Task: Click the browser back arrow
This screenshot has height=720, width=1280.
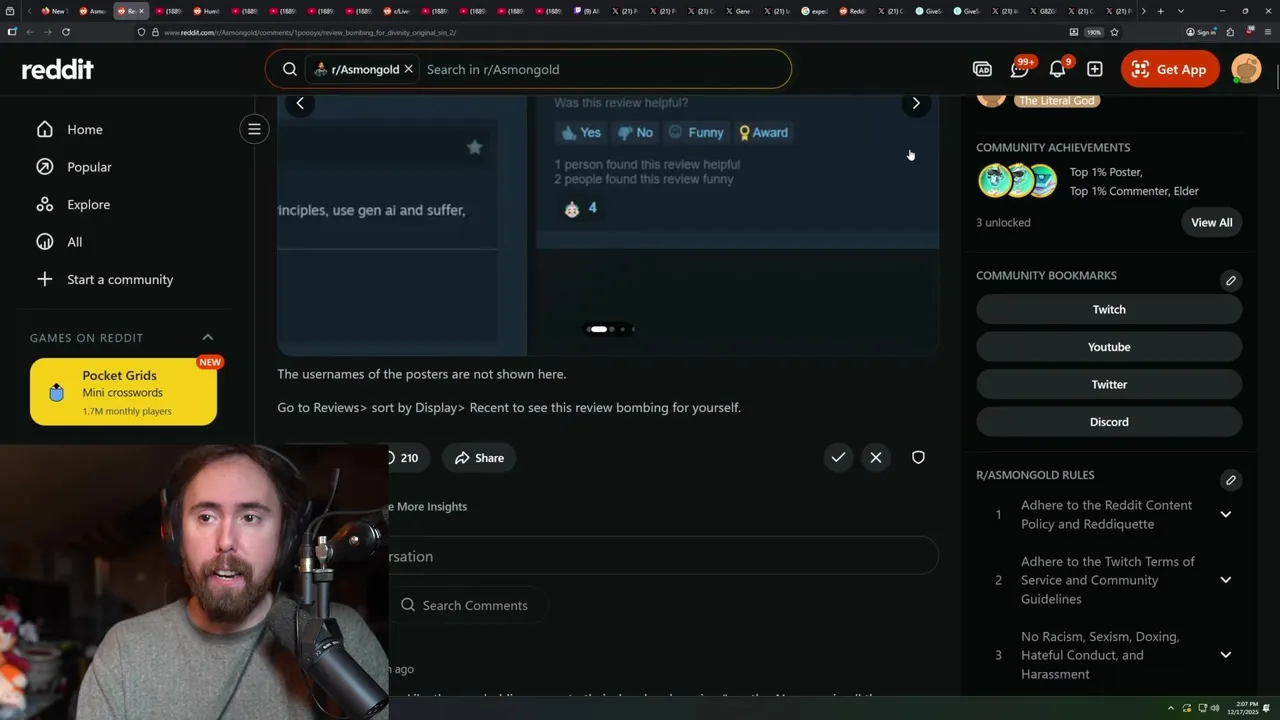Action: [30, 32]
